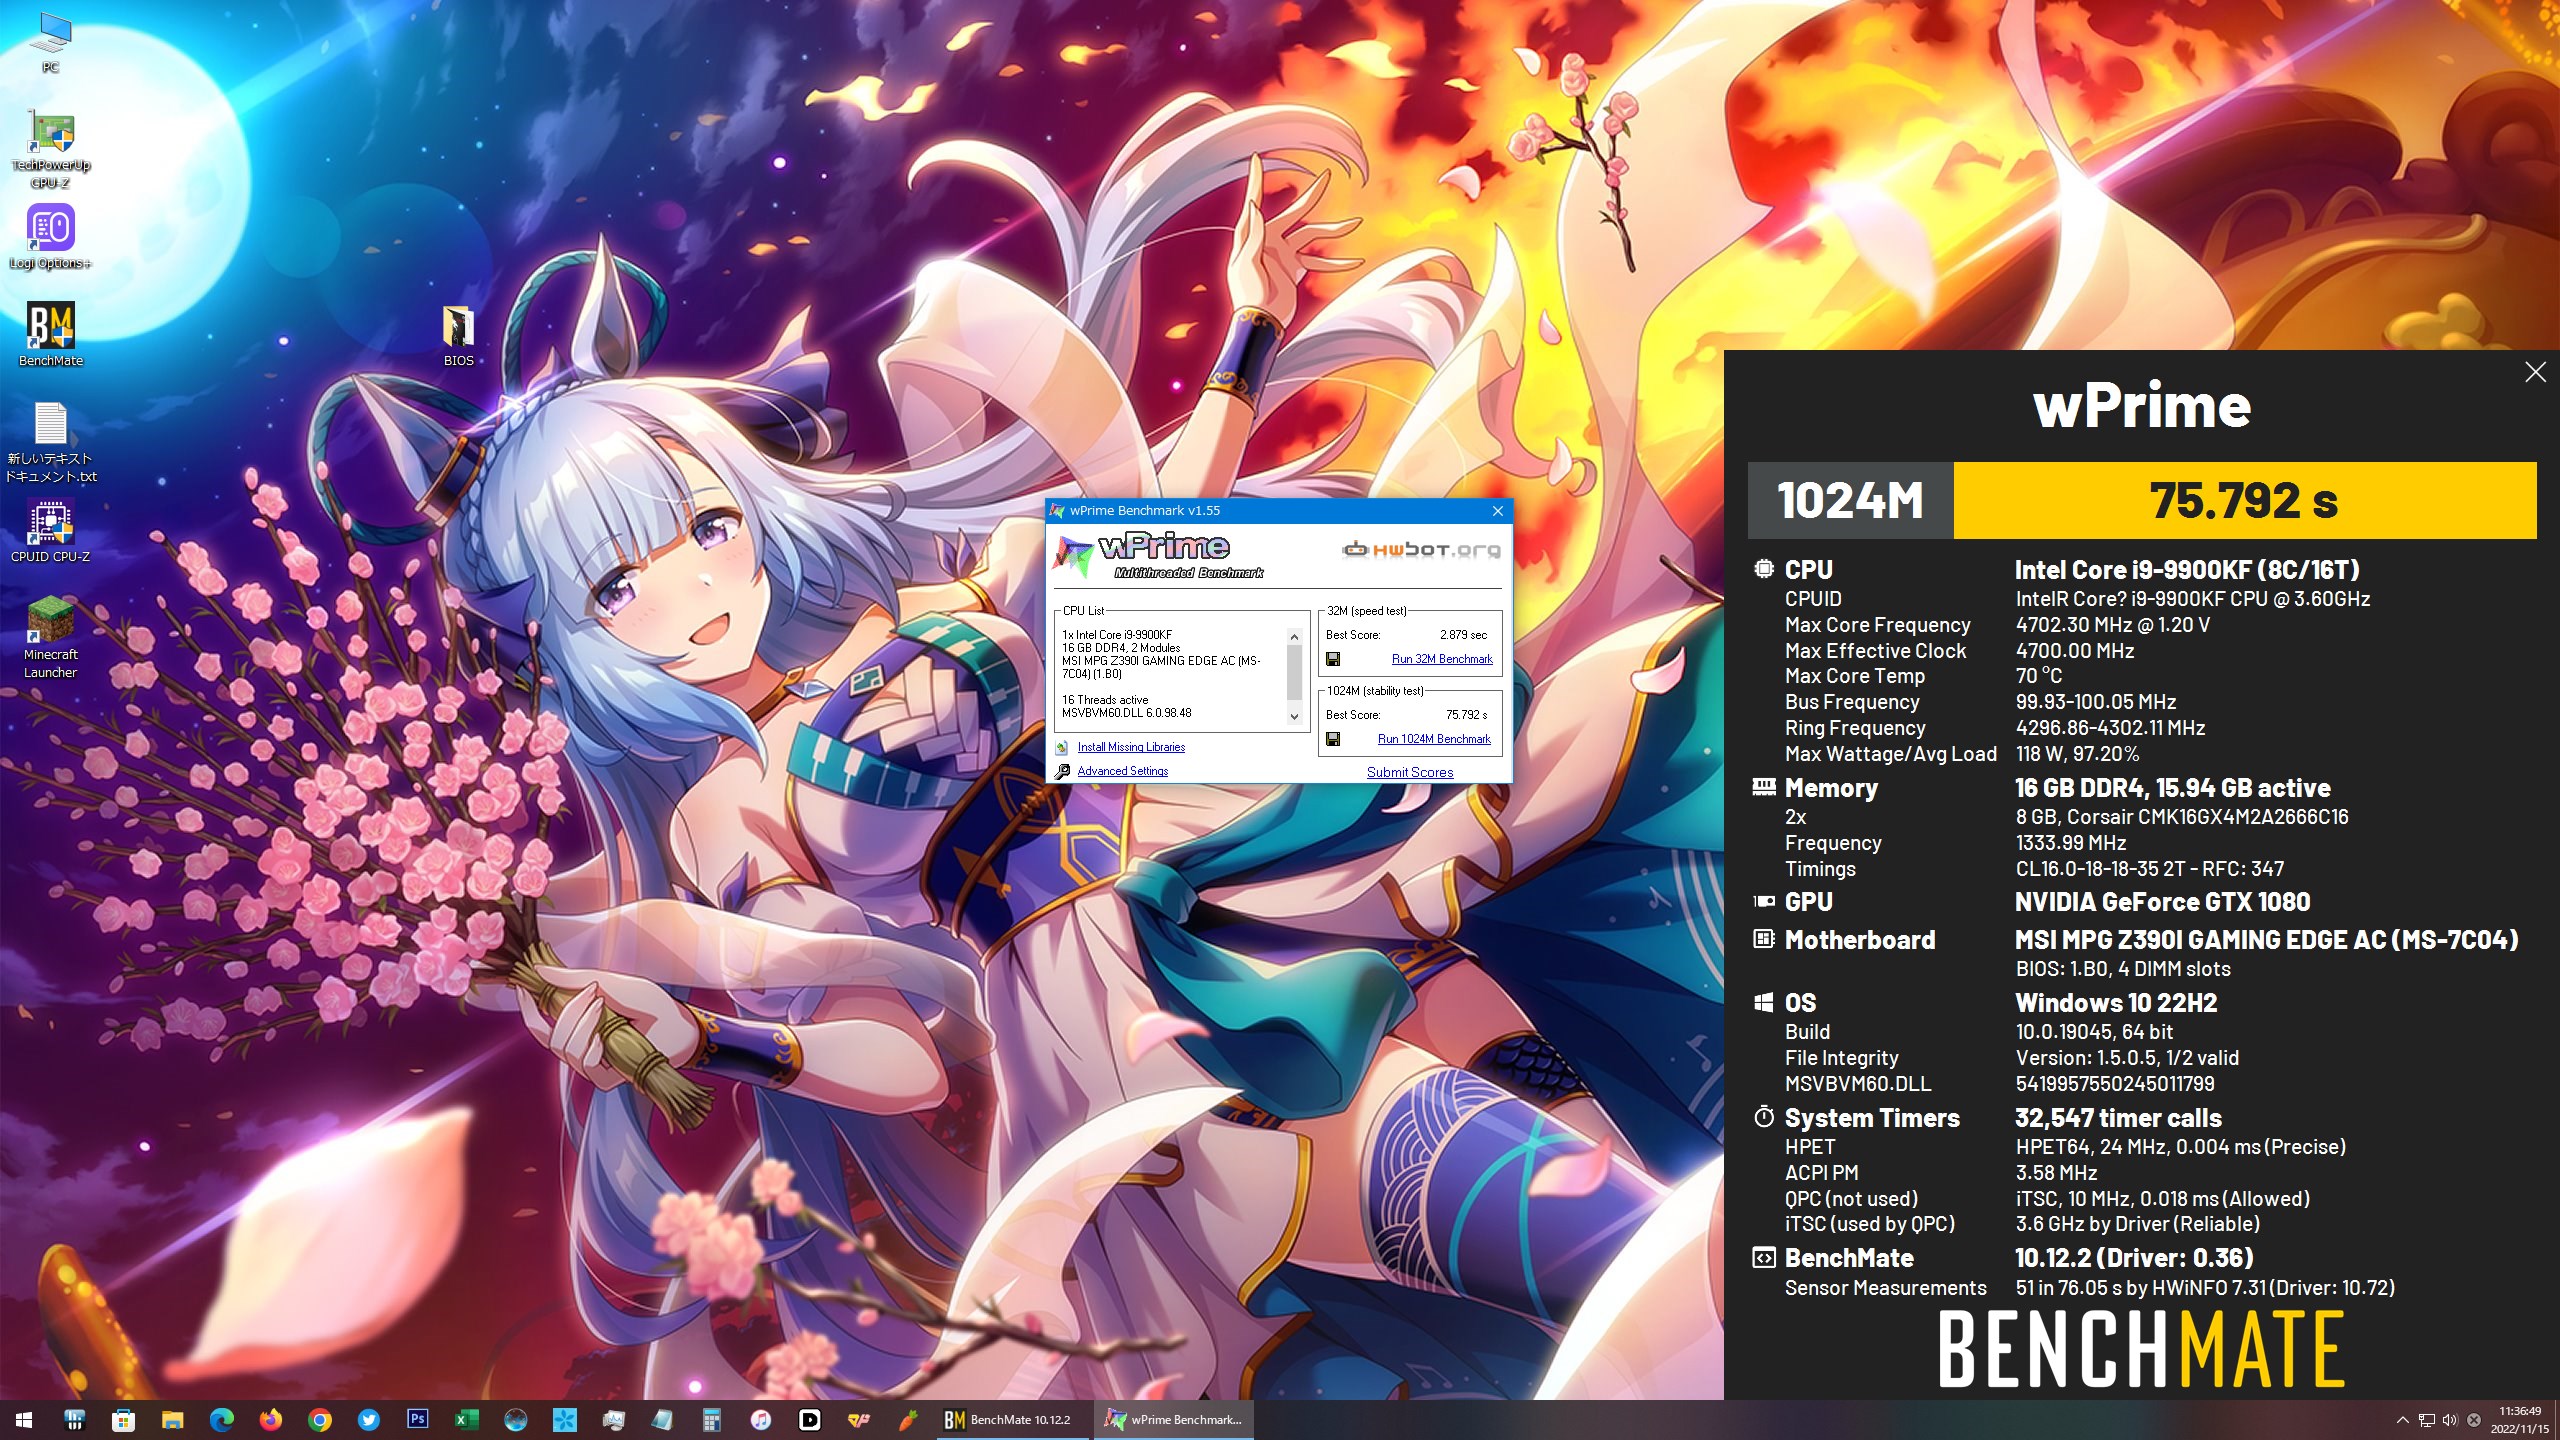Select Minecraft Launcher desktop shortcut
The width and height of the screenshot is (2560, 1440).
tap(50, 637)
